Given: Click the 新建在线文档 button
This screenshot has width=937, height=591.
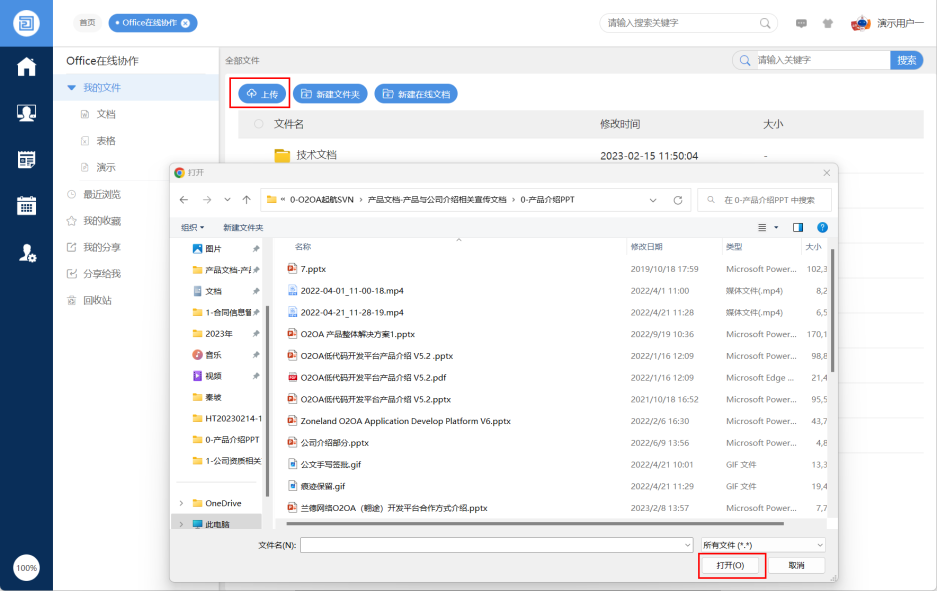Looking at the screenshot, I should [x=415, y=94].
